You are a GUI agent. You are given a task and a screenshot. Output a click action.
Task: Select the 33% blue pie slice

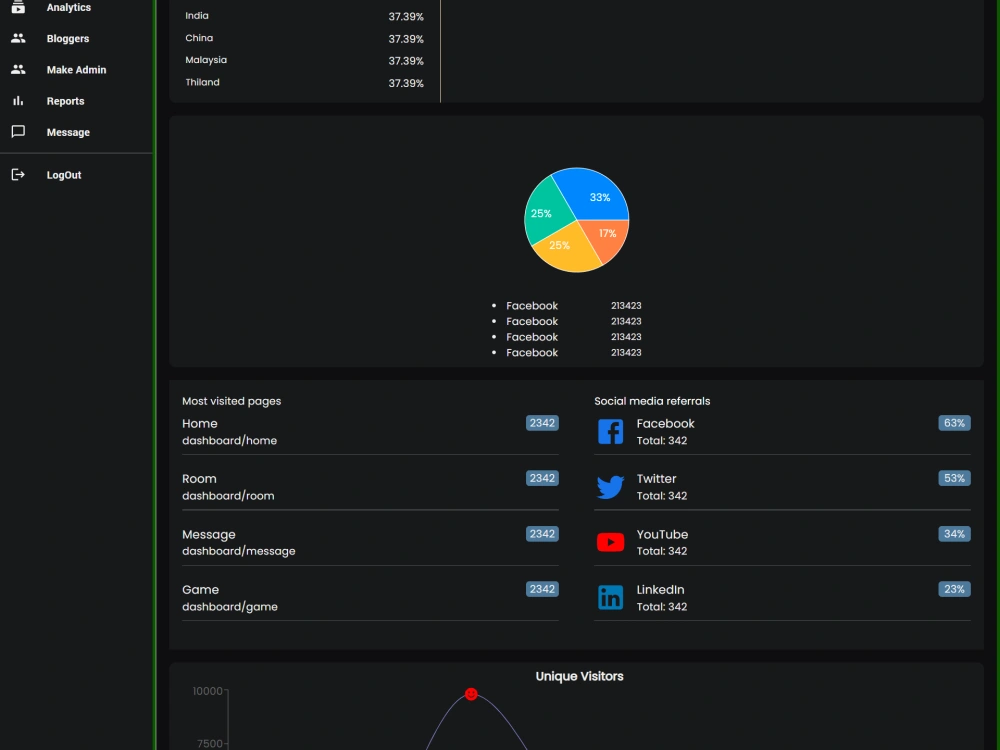click(x=598, y=198)
